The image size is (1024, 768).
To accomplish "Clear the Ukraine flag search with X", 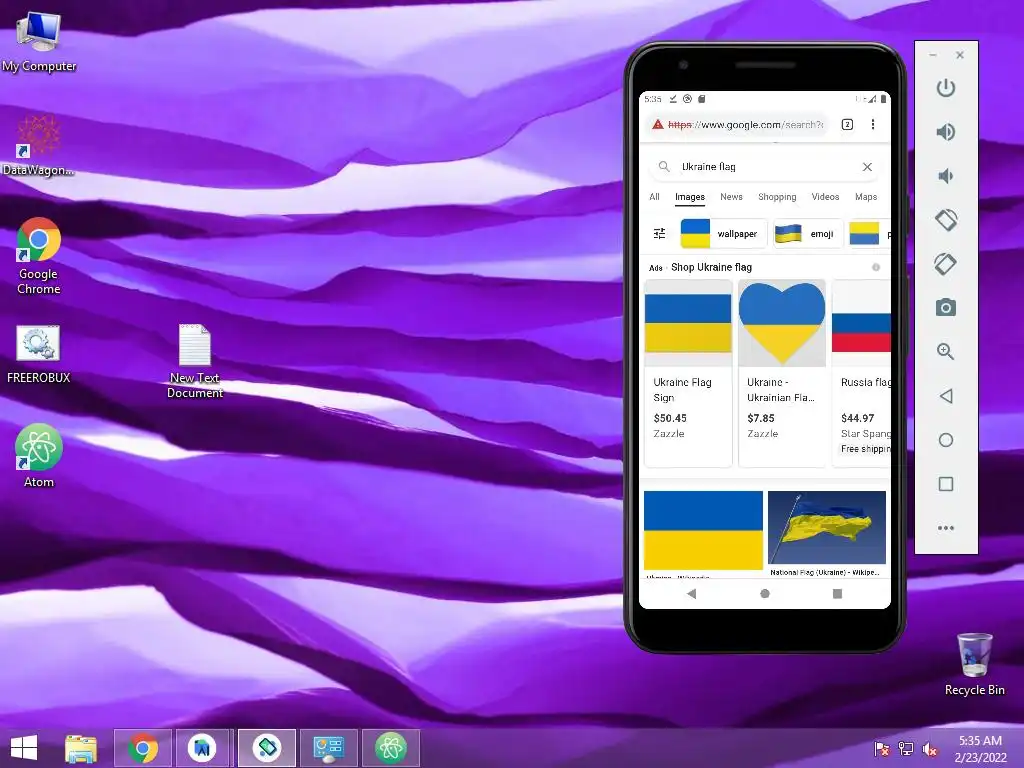I will pos(867,167).
